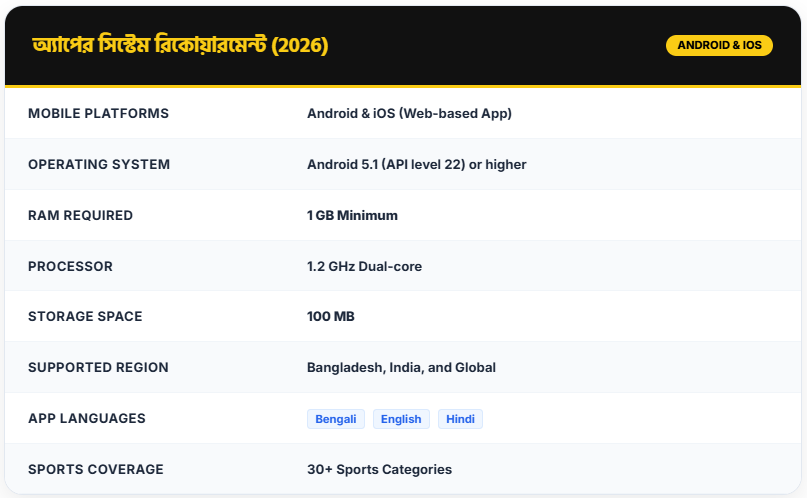Click the 'Android 5.1 (API level 22)' value

coord(416,165)
